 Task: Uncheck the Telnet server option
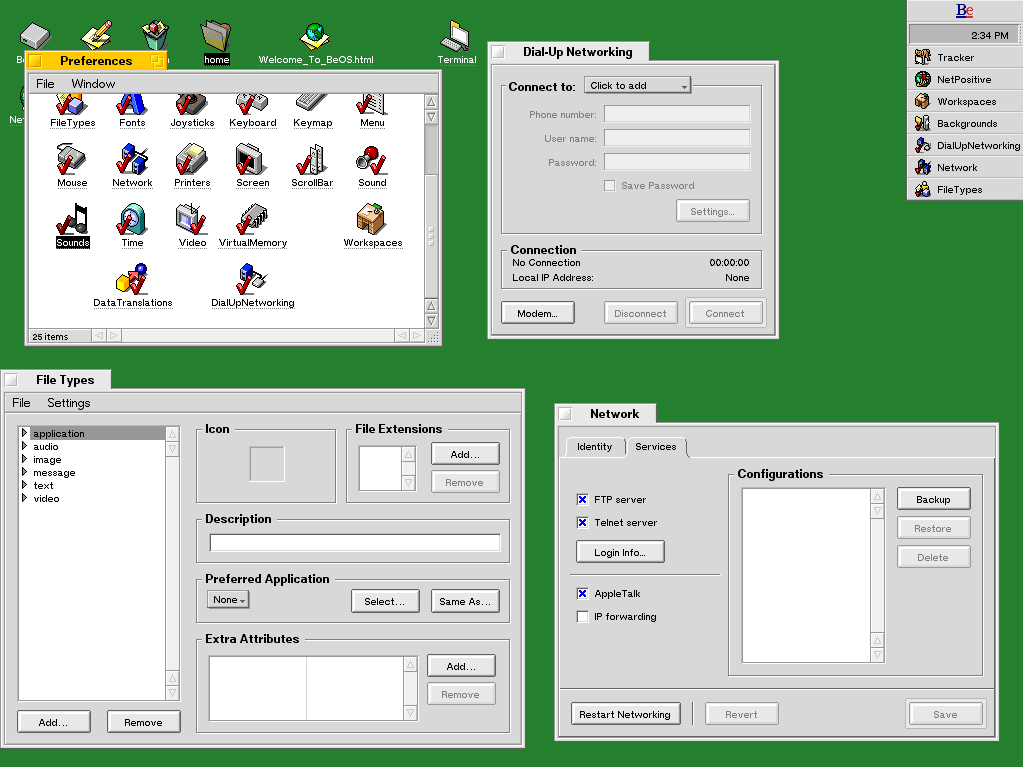click(x=583, y=523)
